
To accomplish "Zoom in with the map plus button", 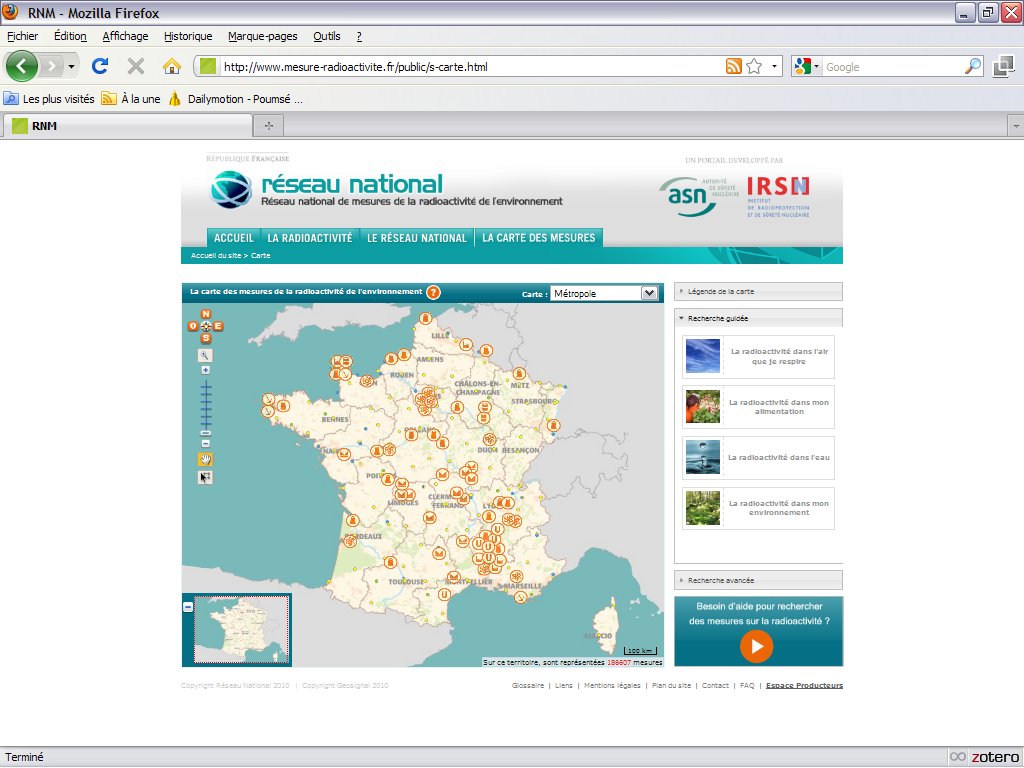I will coord(206,370).
